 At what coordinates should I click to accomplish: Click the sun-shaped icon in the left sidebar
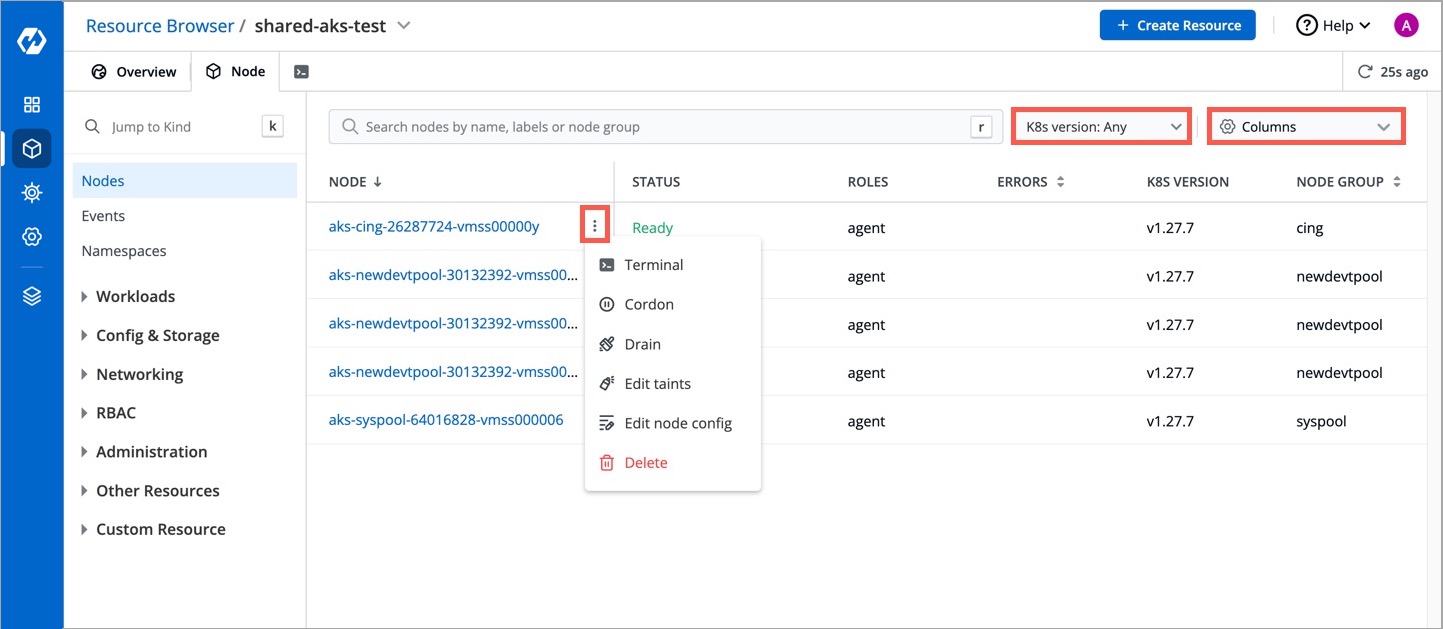31,192
